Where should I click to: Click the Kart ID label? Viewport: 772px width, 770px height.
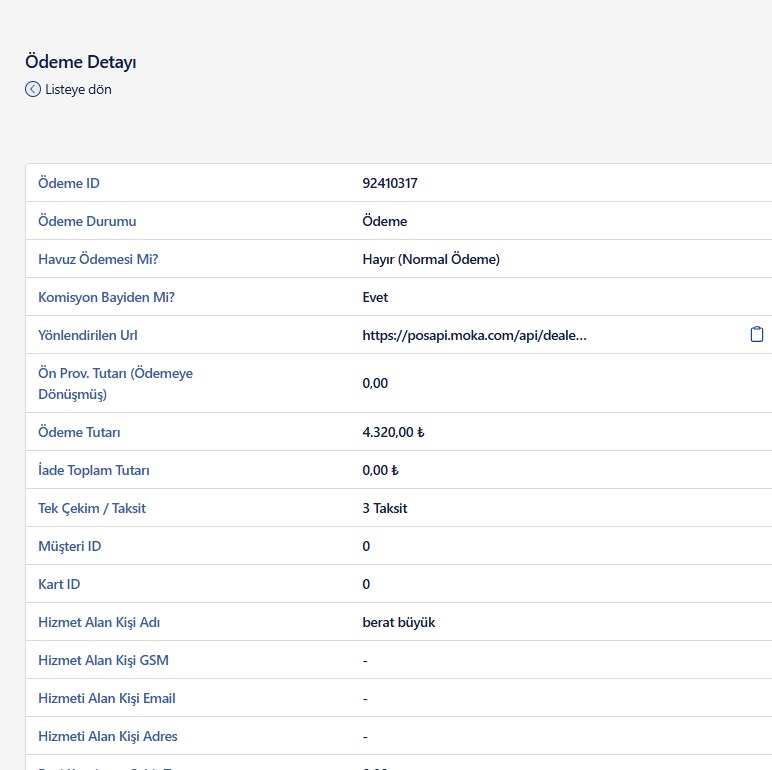tap(59, 584)
